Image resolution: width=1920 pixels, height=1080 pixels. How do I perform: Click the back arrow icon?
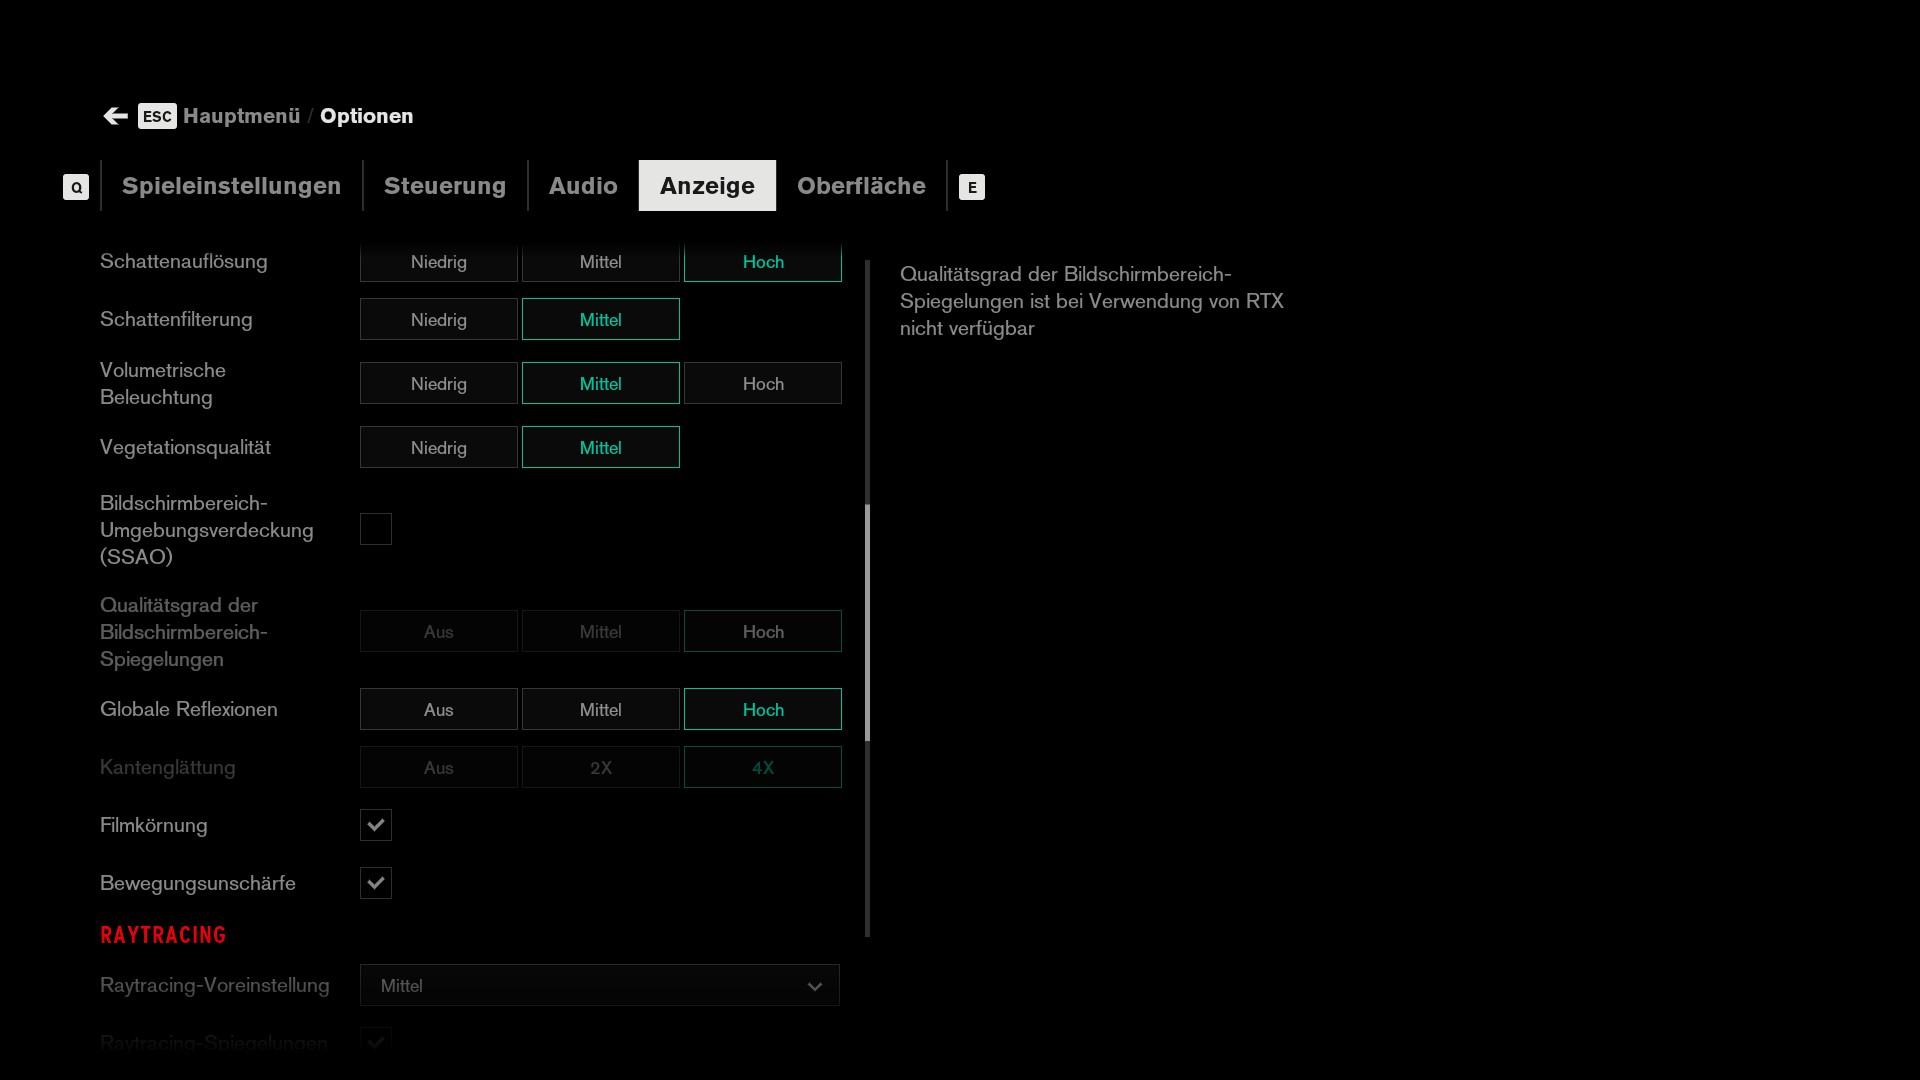(115, 116)
